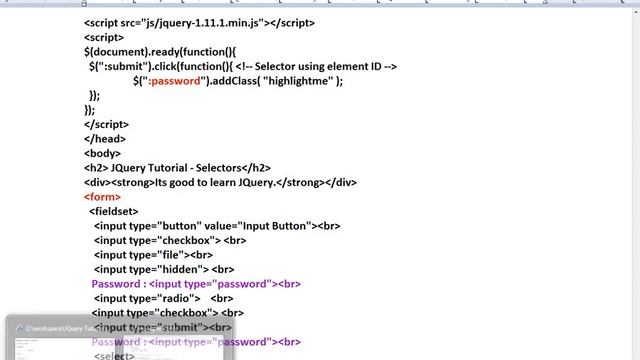
Task: Click the <fieldset> tag line
Action: [113, 211]
